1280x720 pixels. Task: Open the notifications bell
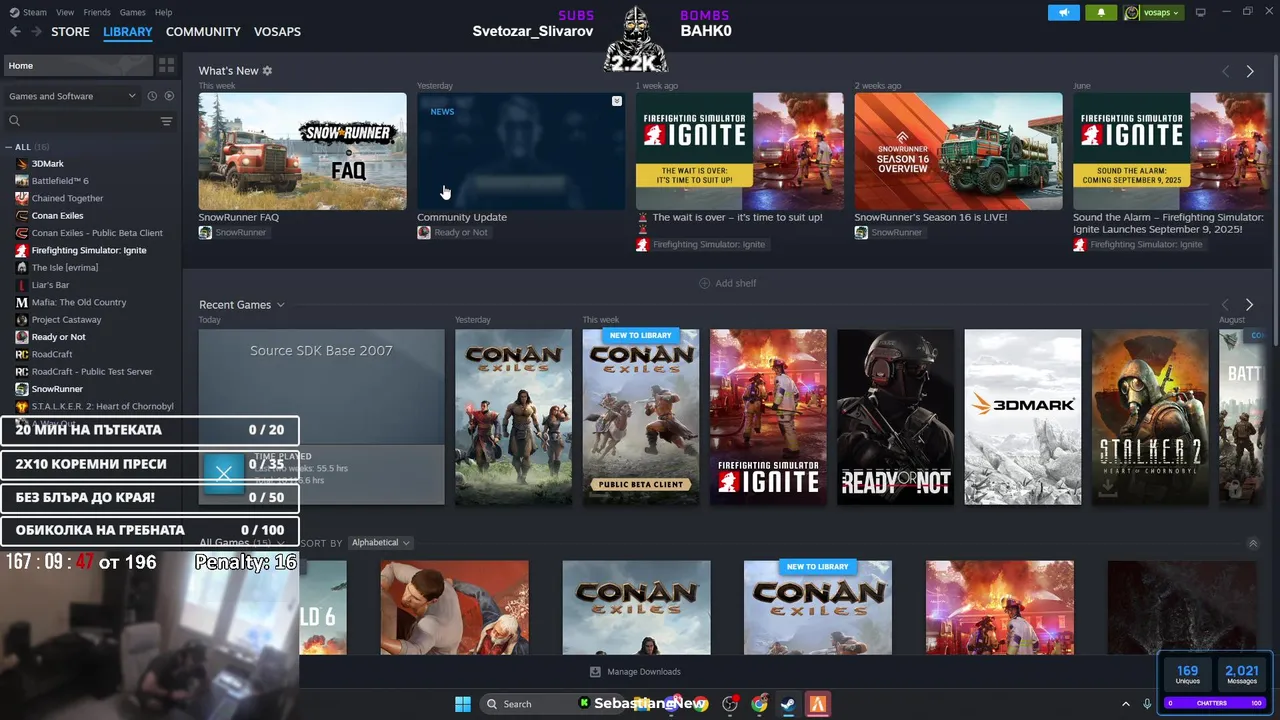[1101, 12]
